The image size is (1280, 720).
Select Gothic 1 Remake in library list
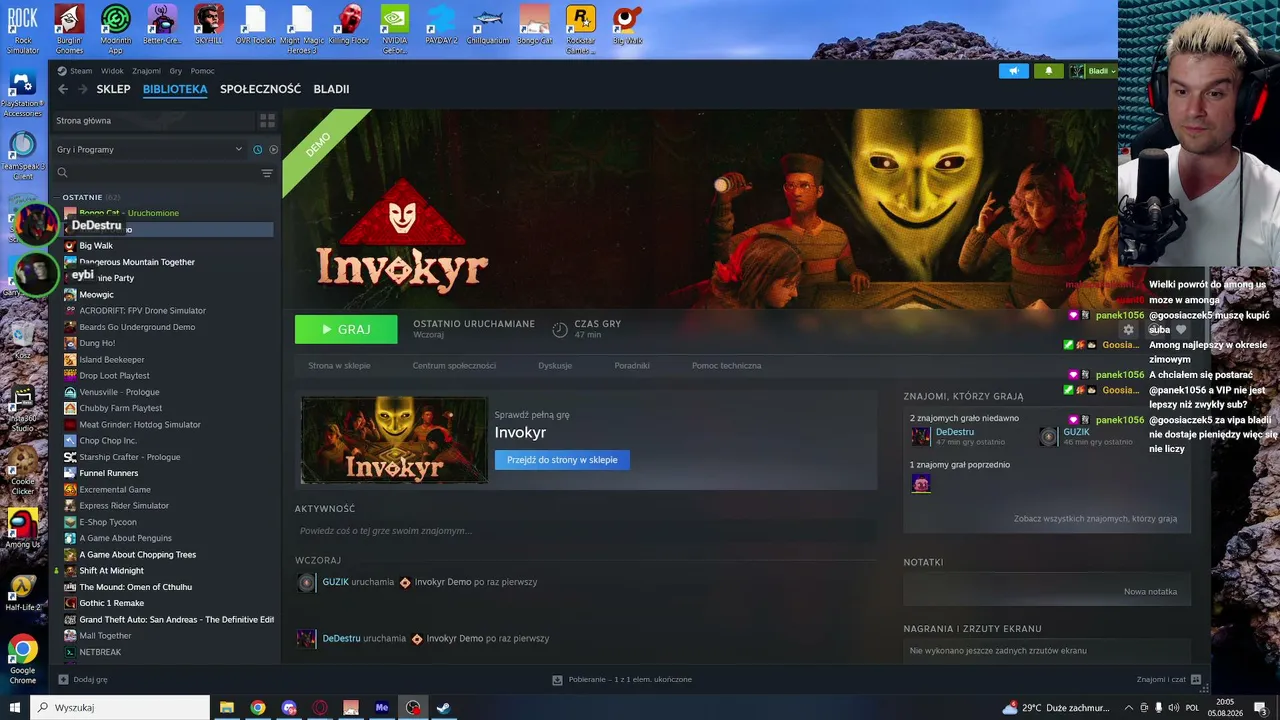112,603
